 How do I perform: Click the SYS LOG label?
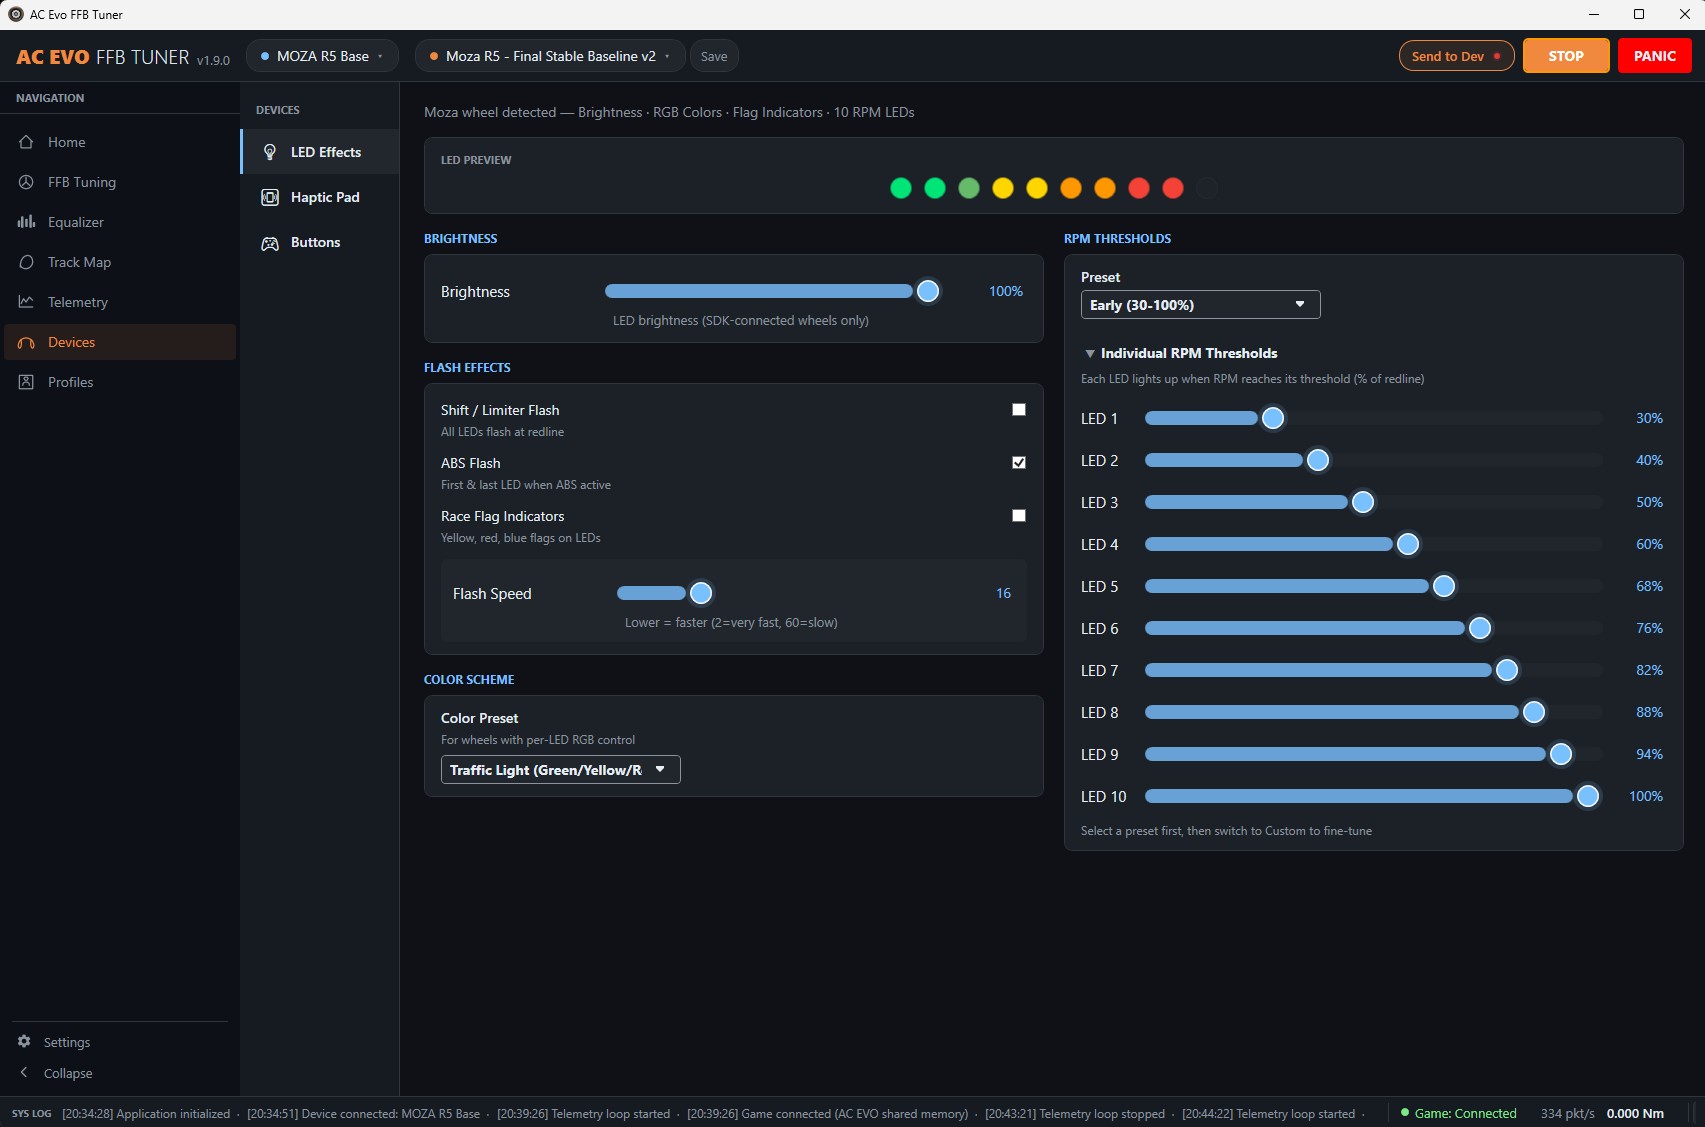(x=32, y=1113)
